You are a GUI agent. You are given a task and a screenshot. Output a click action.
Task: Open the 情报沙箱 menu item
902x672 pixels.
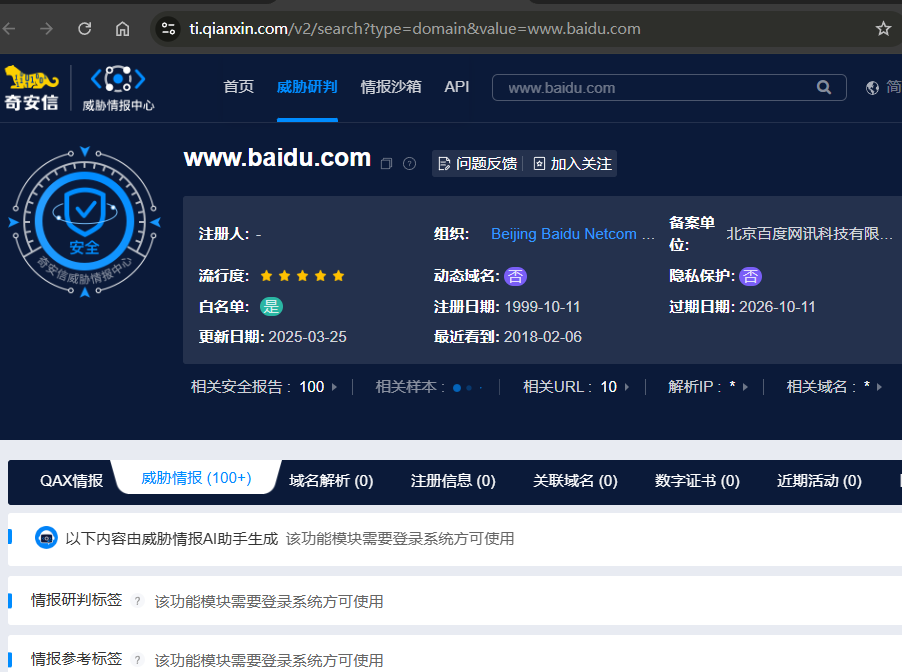[x=391, y=87]
